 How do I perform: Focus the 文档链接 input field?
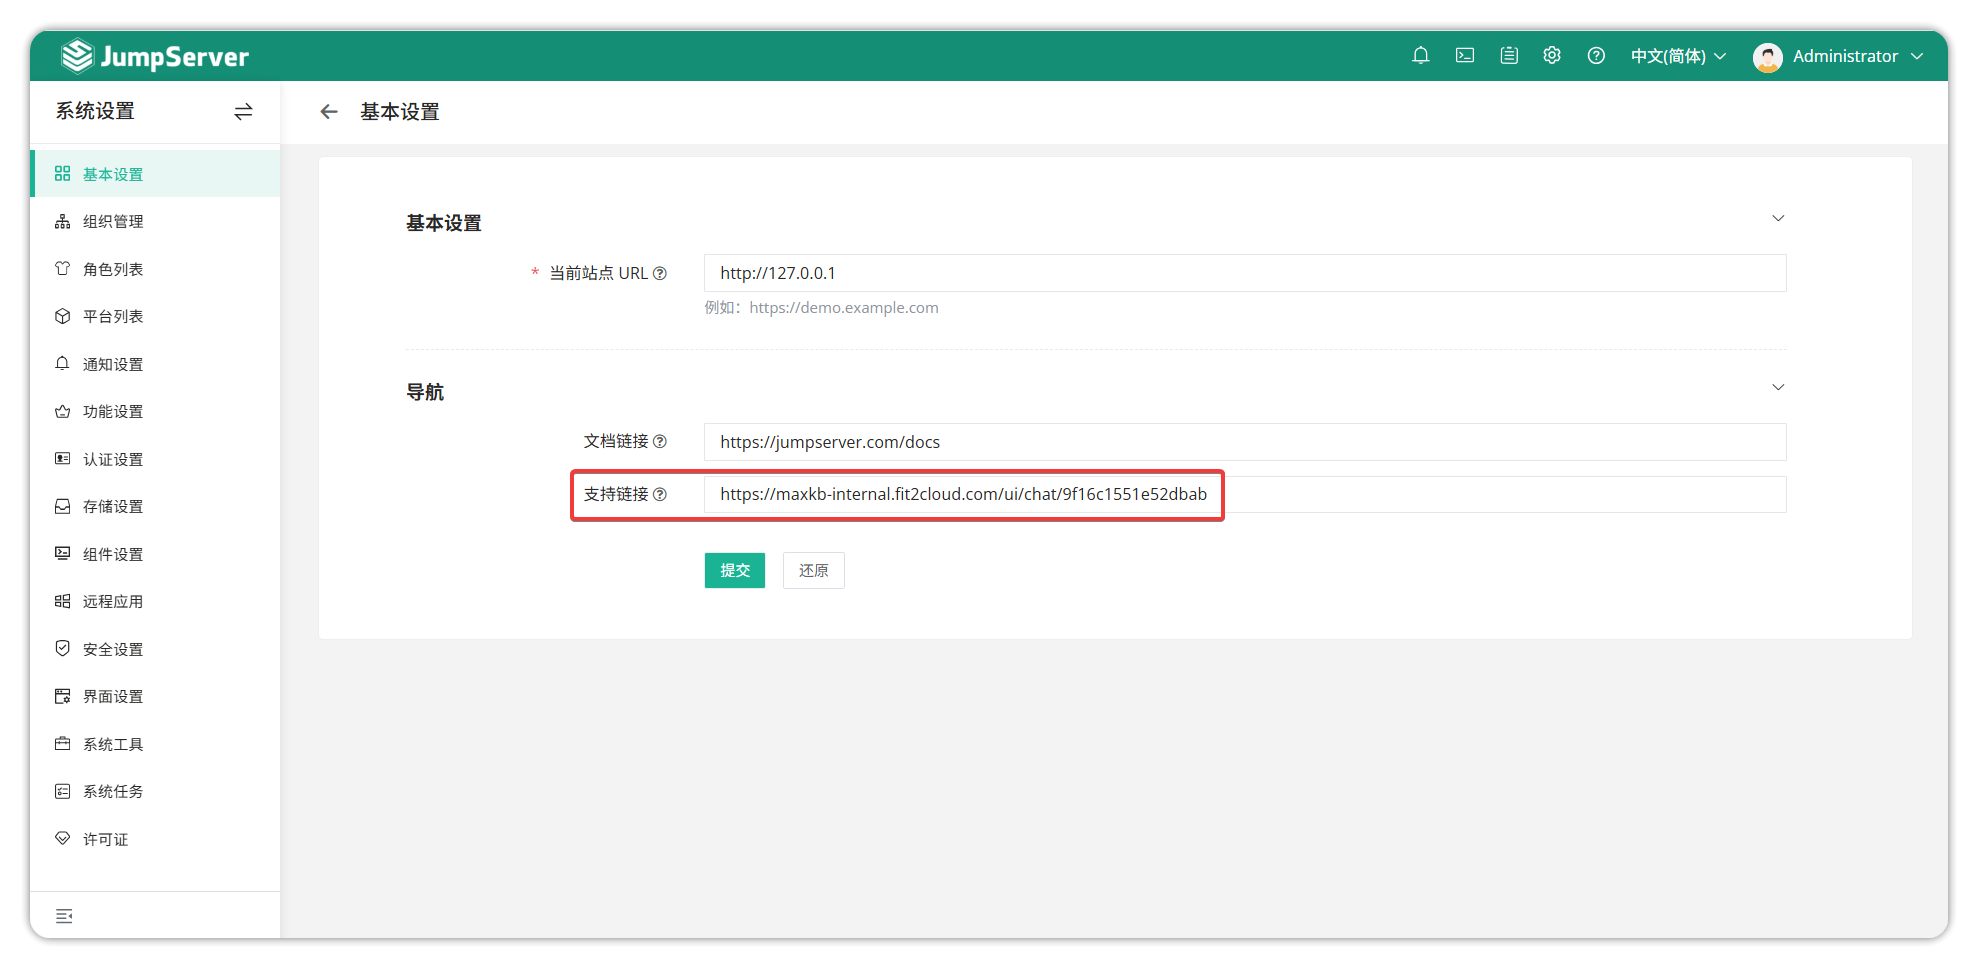click(x=1245, y=442)
